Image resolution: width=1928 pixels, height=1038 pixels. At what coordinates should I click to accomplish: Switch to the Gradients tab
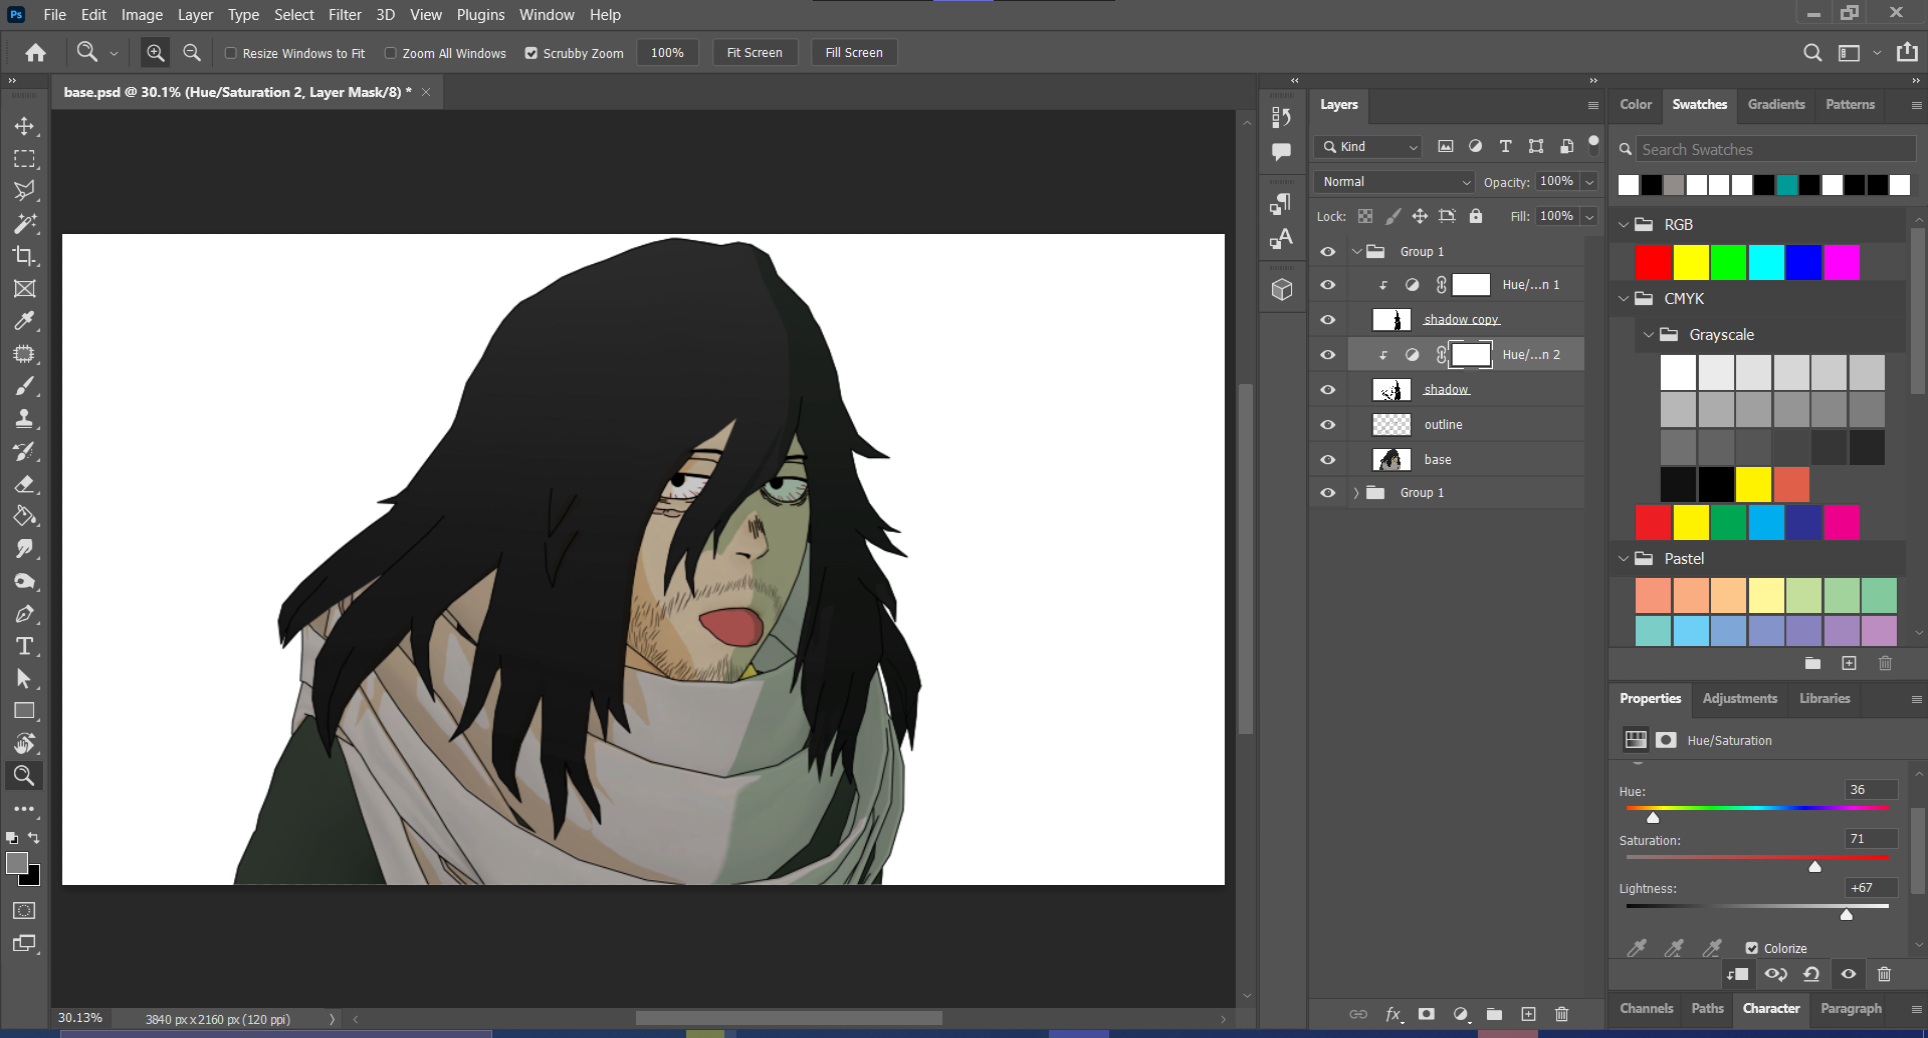(1775, 105)
